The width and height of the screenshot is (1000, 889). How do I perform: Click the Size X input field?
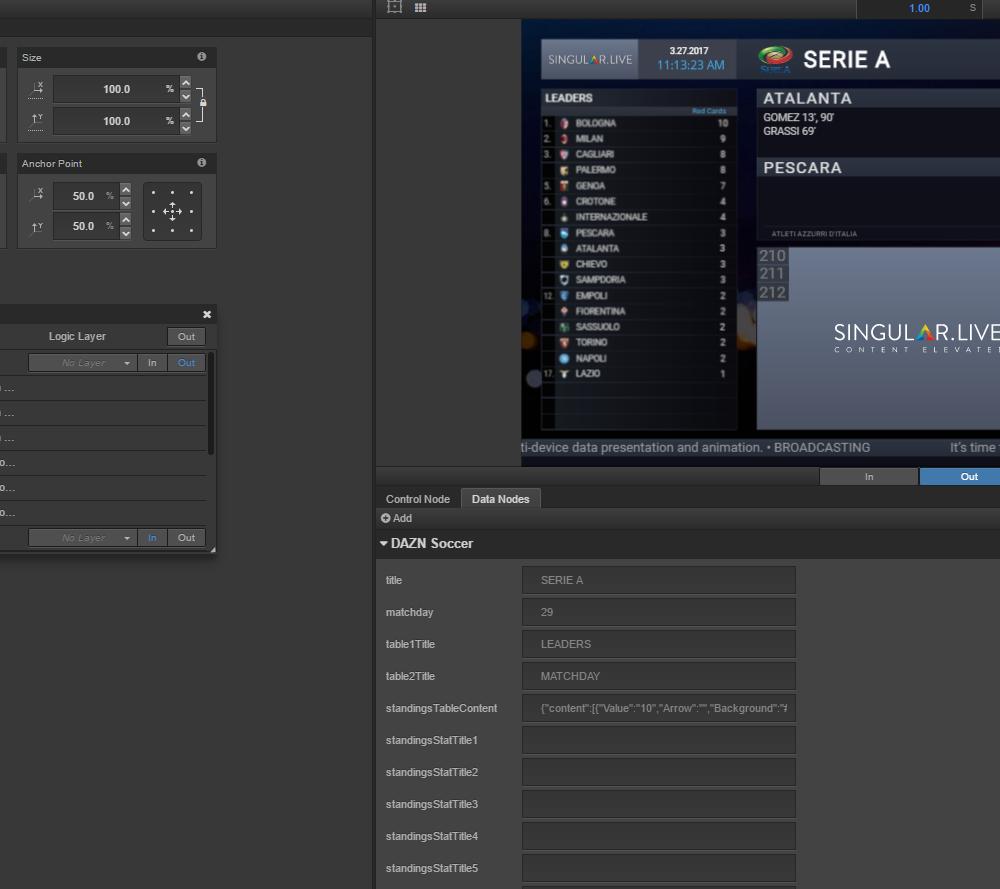(116, 89)
